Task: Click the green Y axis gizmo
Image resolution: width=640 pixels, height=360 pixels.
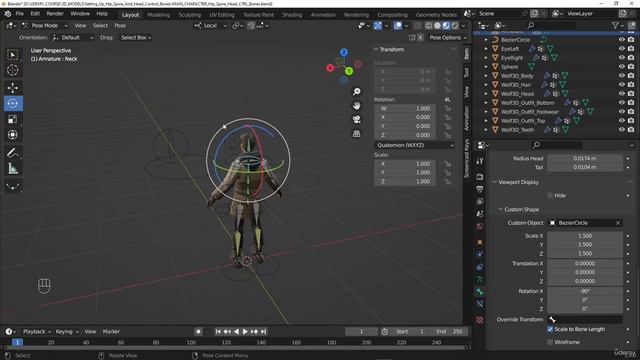Action: coord(349,71)
